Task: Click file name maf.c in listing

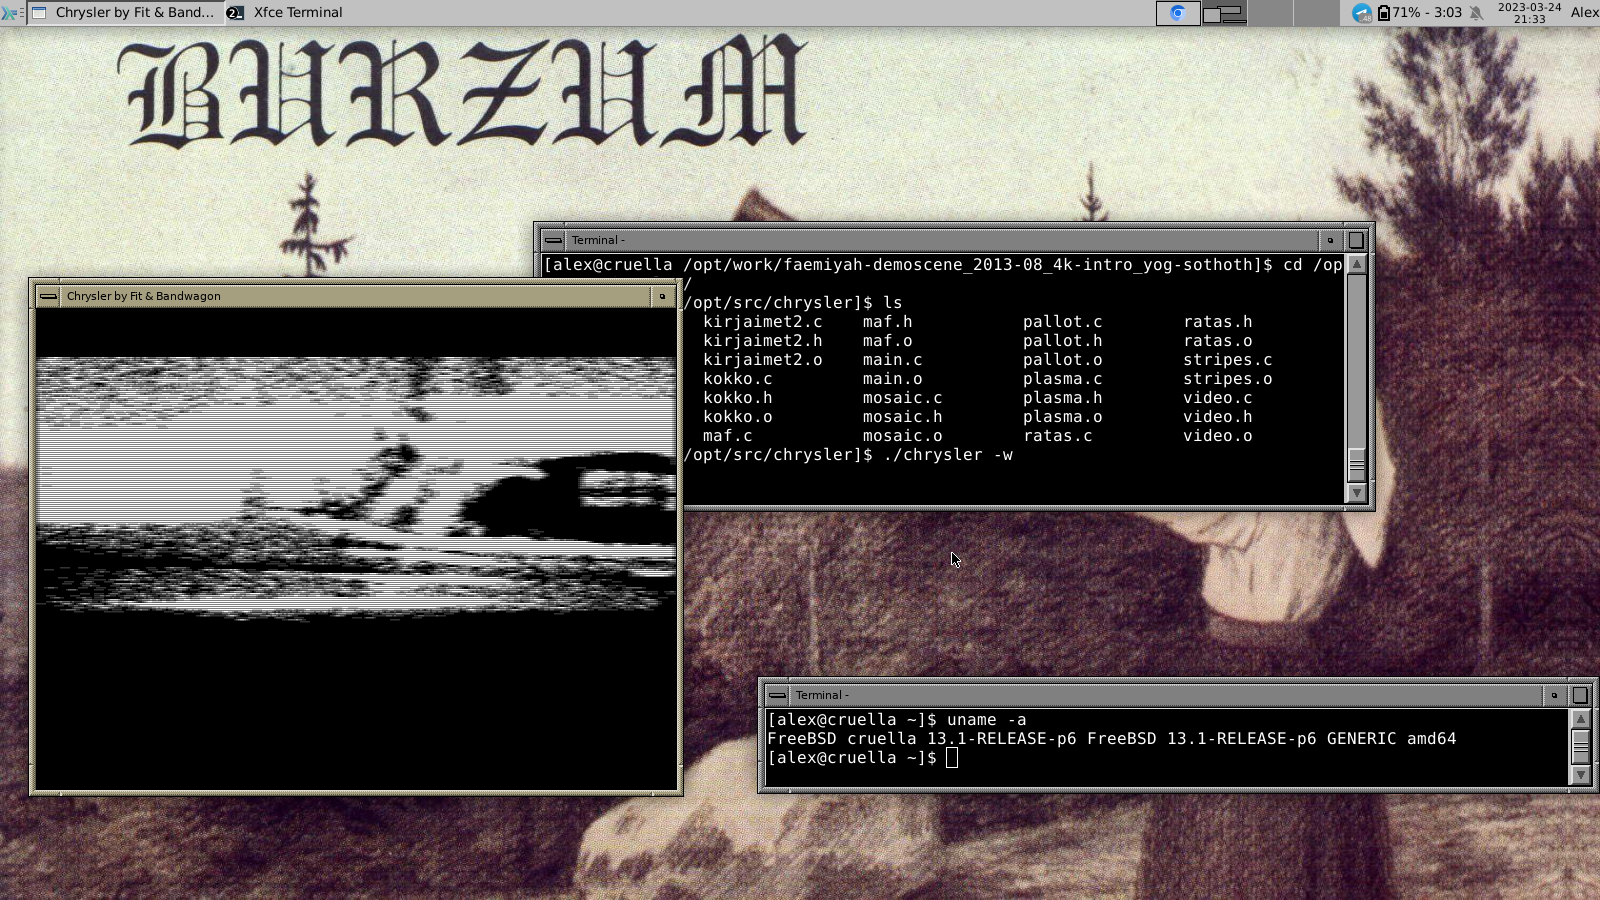Action: [727, 436]
